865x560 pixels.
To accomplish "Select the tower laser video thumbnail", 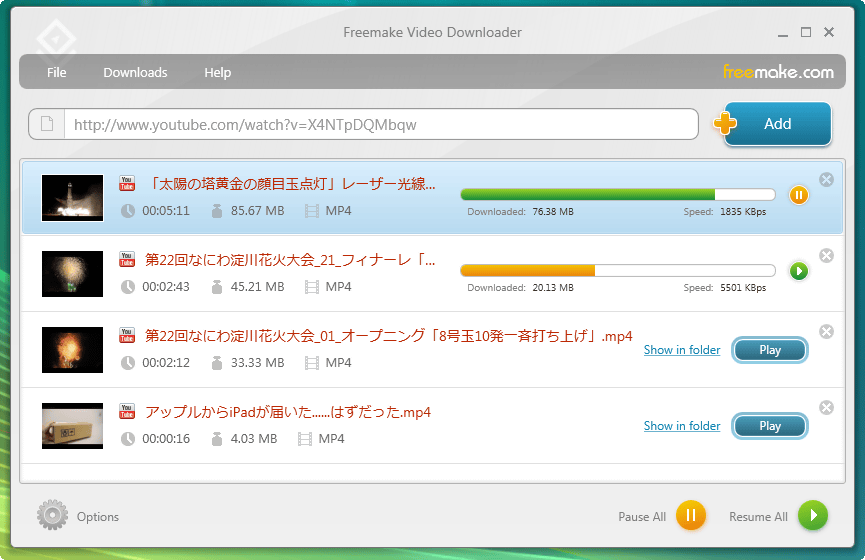I will [x=72, y=198].
